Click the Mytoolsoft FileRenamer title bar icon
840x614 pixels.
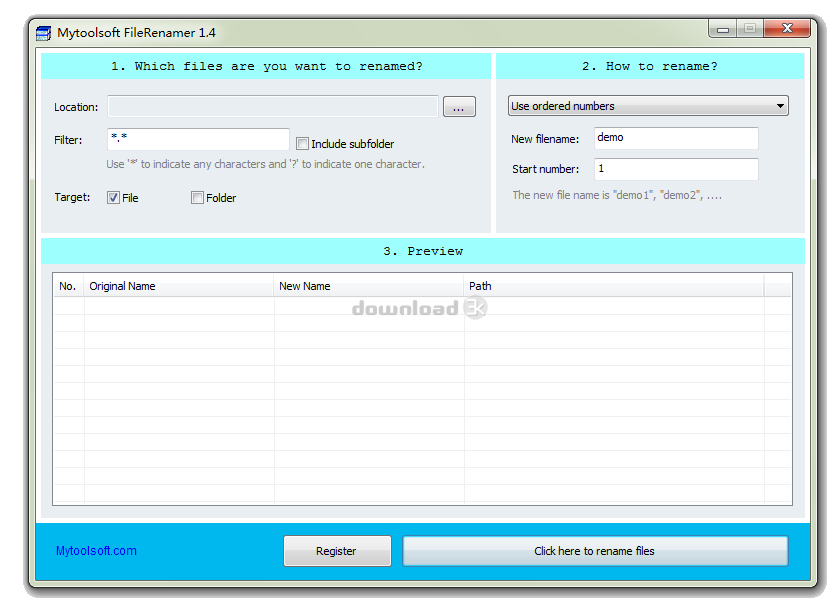(x=43, y=33)
